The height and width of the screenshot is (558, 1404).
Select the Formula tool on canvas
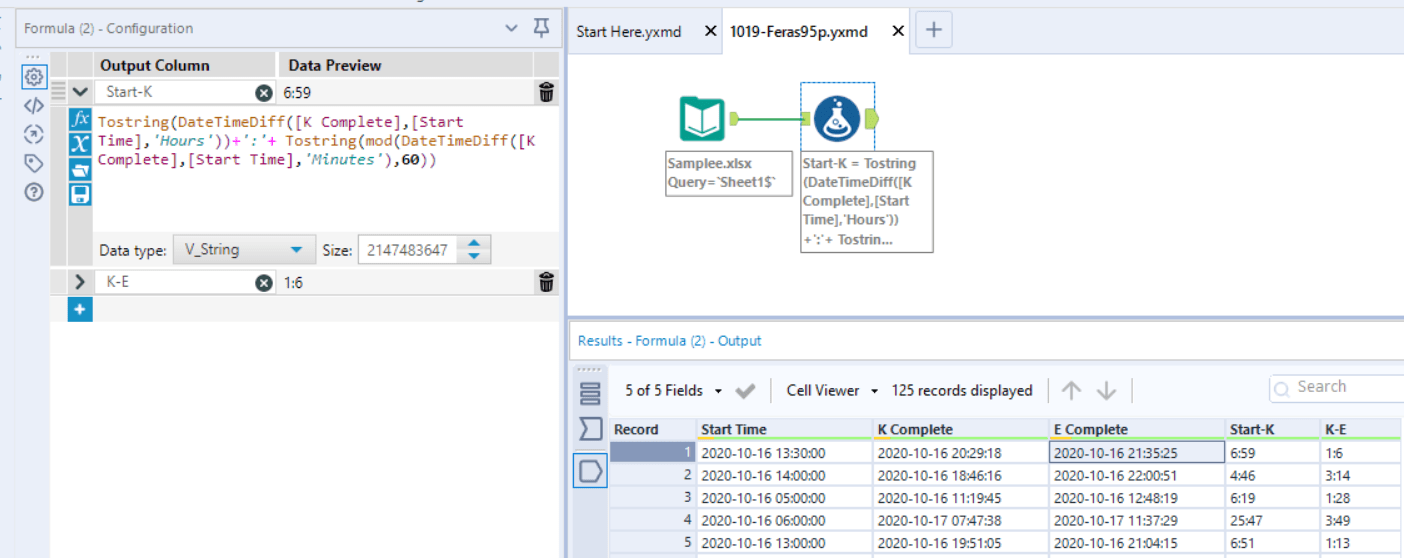(837, 119)
